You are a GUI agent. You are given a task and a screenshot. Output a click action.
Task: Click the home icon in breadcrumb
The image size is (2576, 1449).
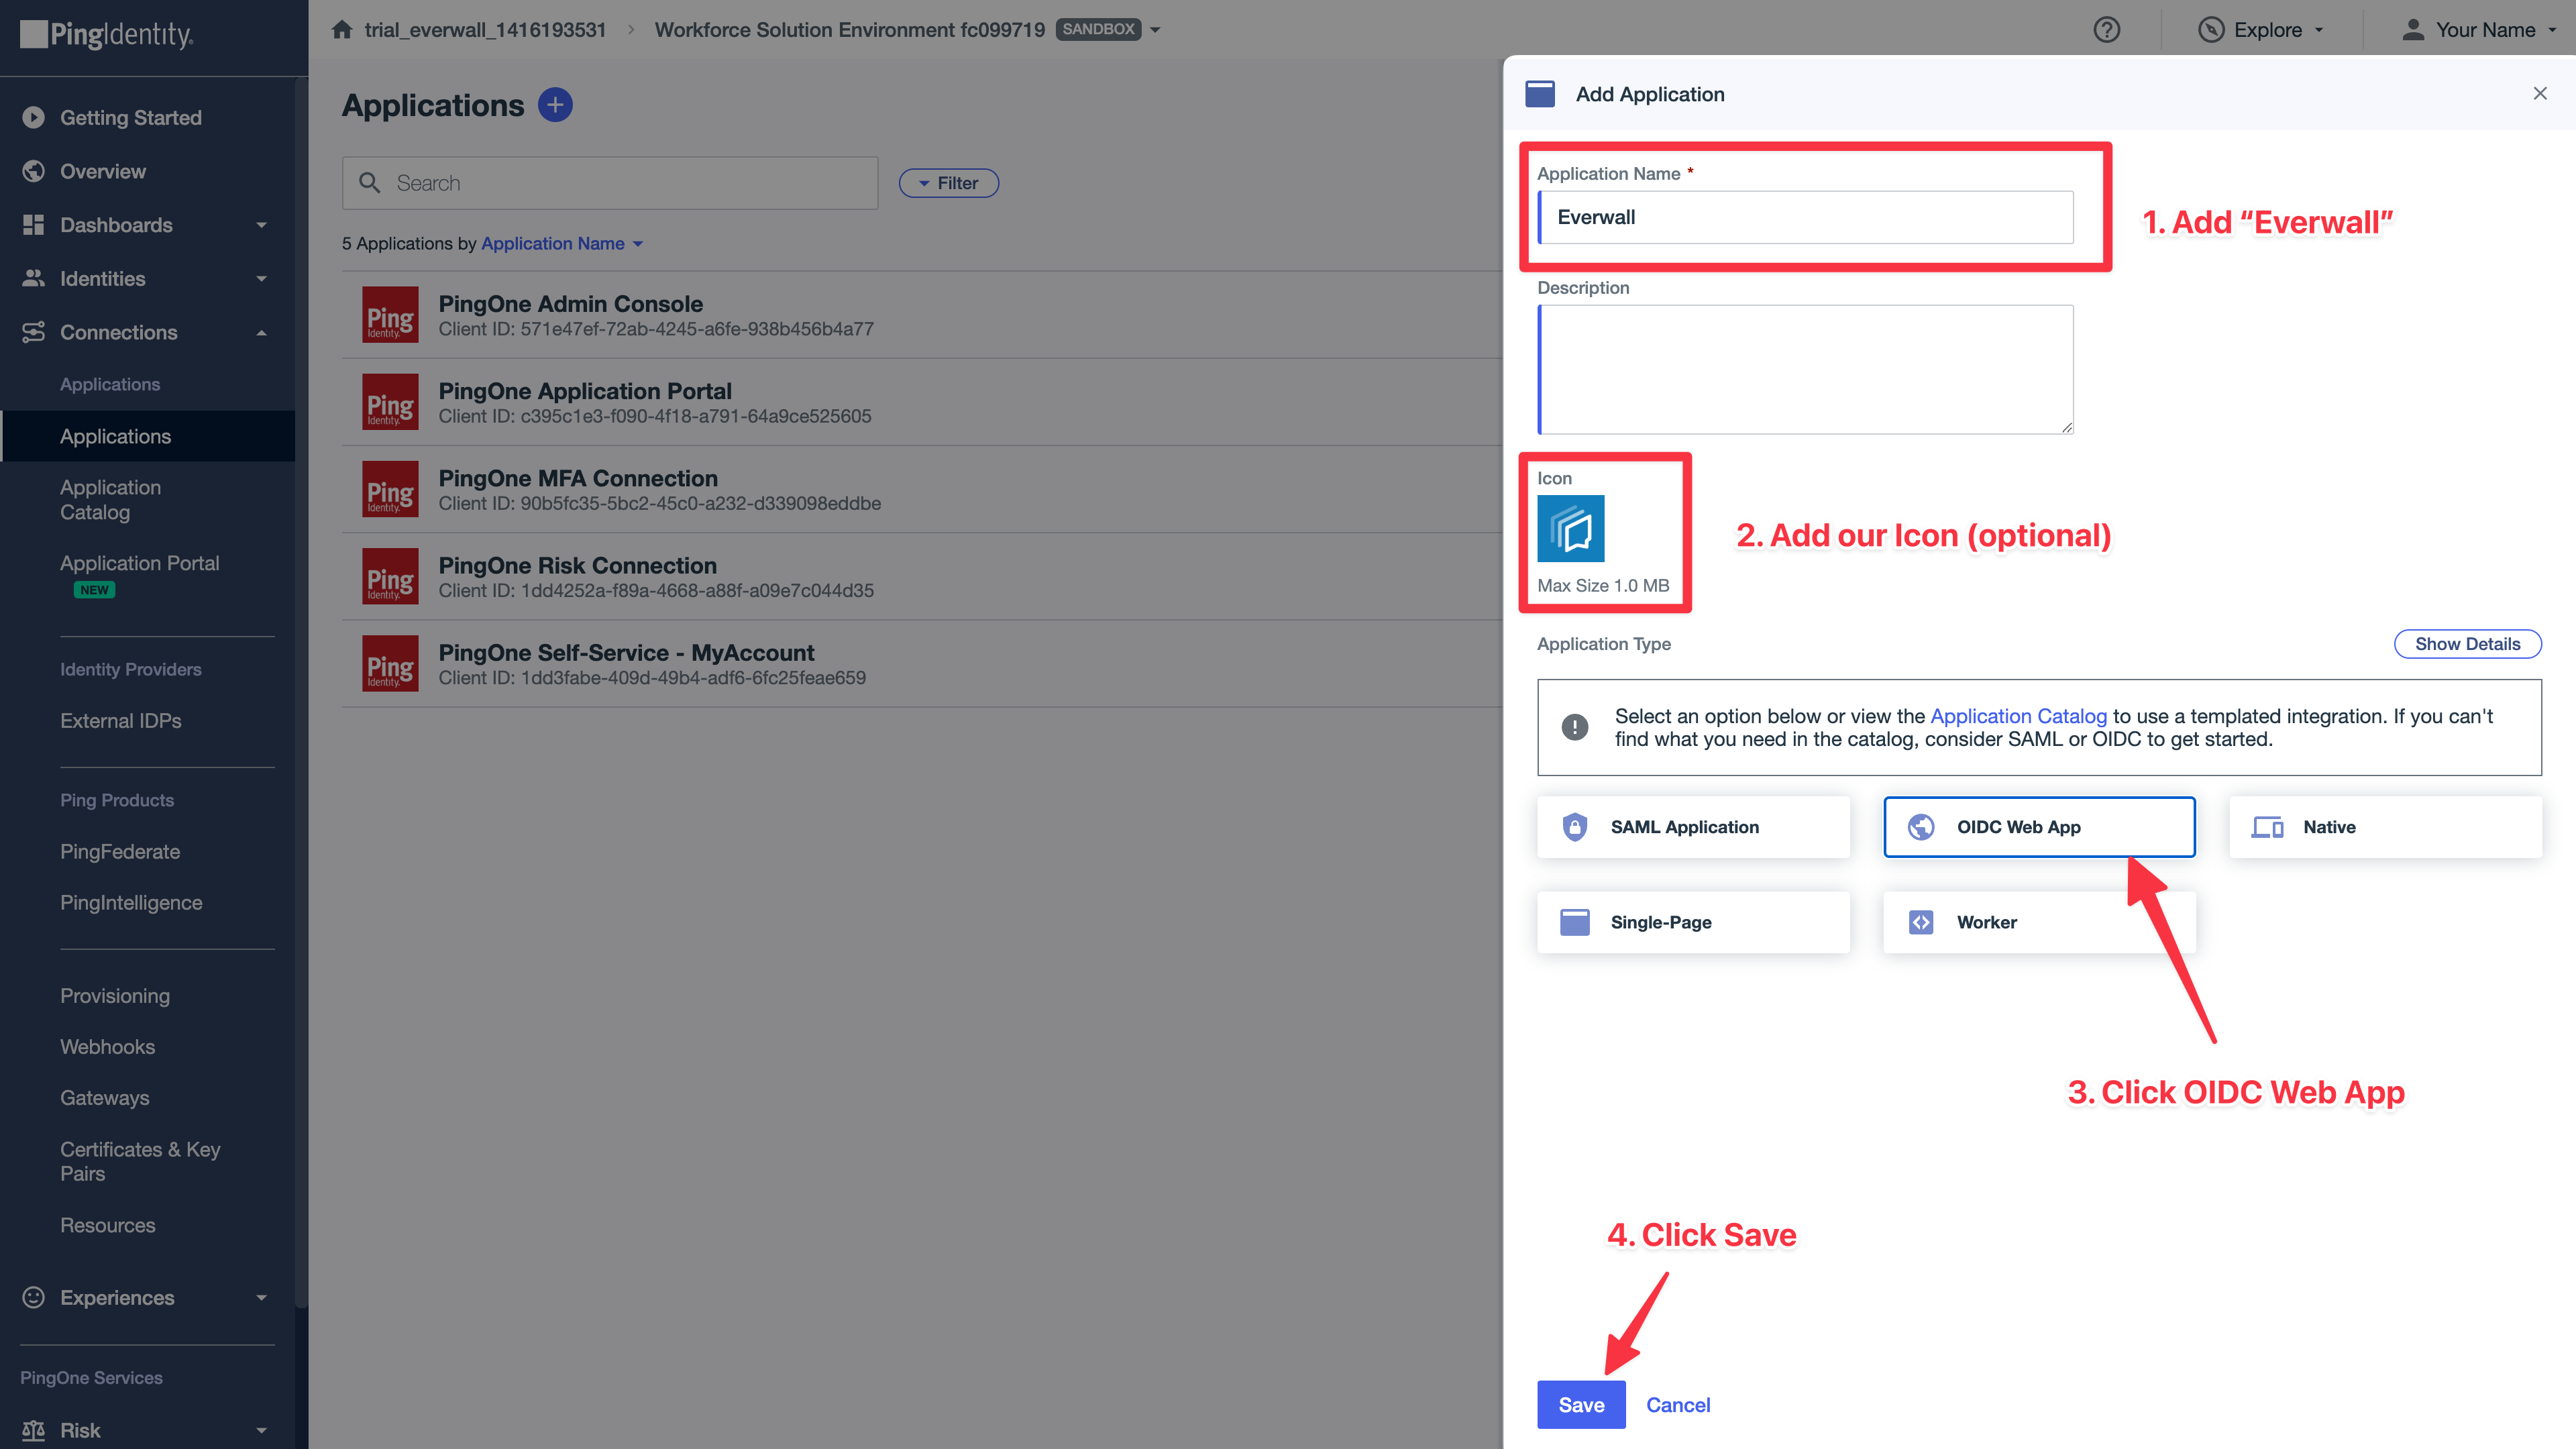pyautogui.click(x=342, y=29)
